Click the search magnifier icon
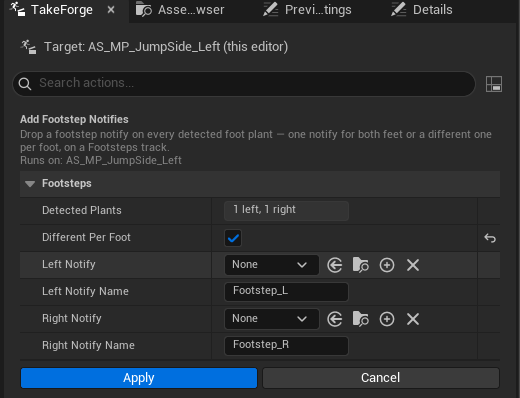 point(25,84)
